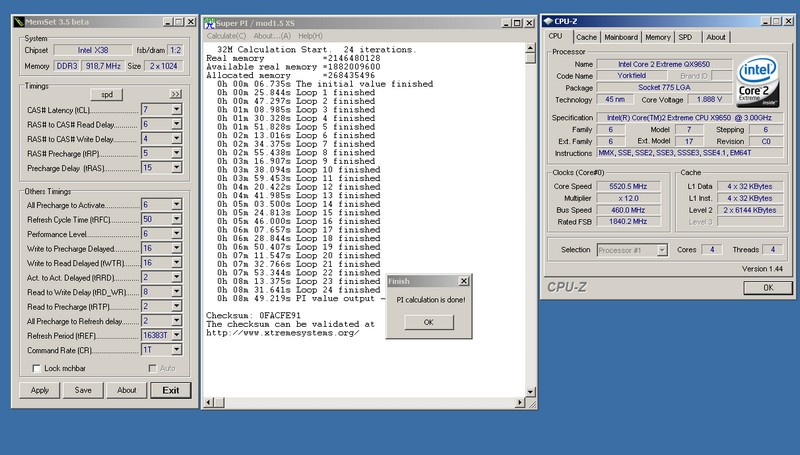Click the Rated FSB value 1840.2 MHz
Screen dimensions: 800x455
click(x=628, y=221)
